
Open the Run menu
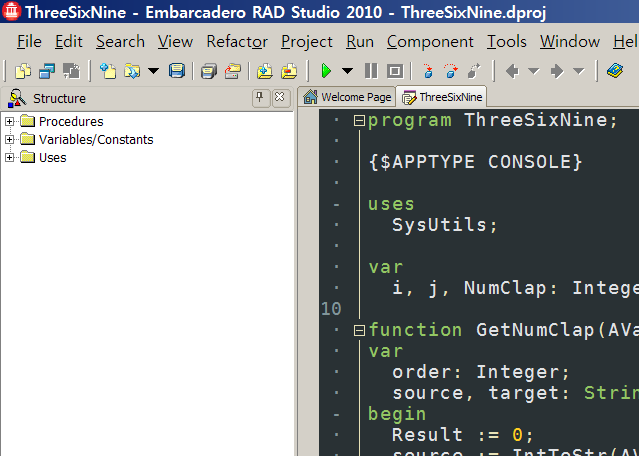pos(360,42)
